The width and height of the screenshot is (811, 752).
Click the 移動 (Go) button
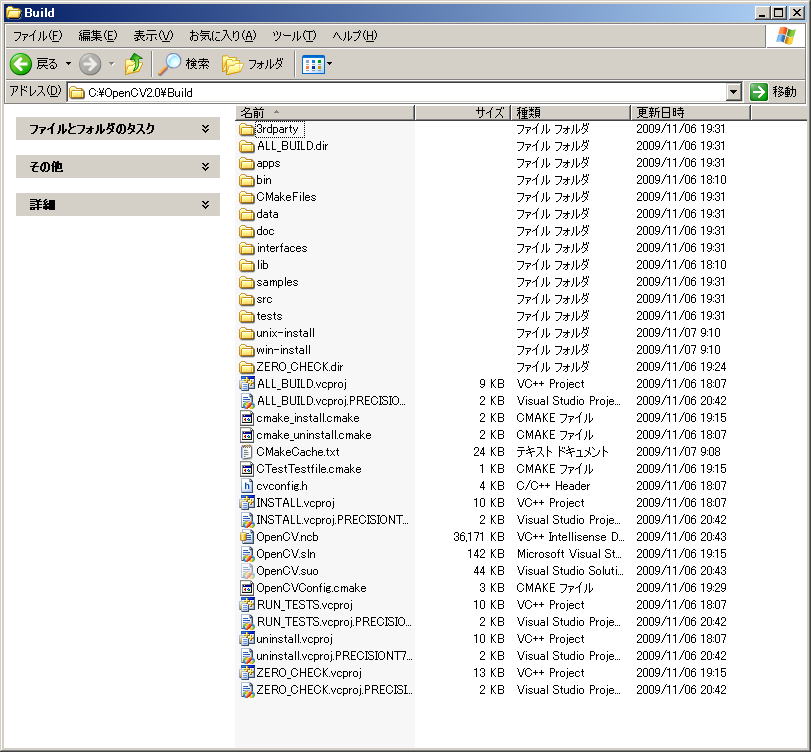pyautogui.click(x=774, y=92)
